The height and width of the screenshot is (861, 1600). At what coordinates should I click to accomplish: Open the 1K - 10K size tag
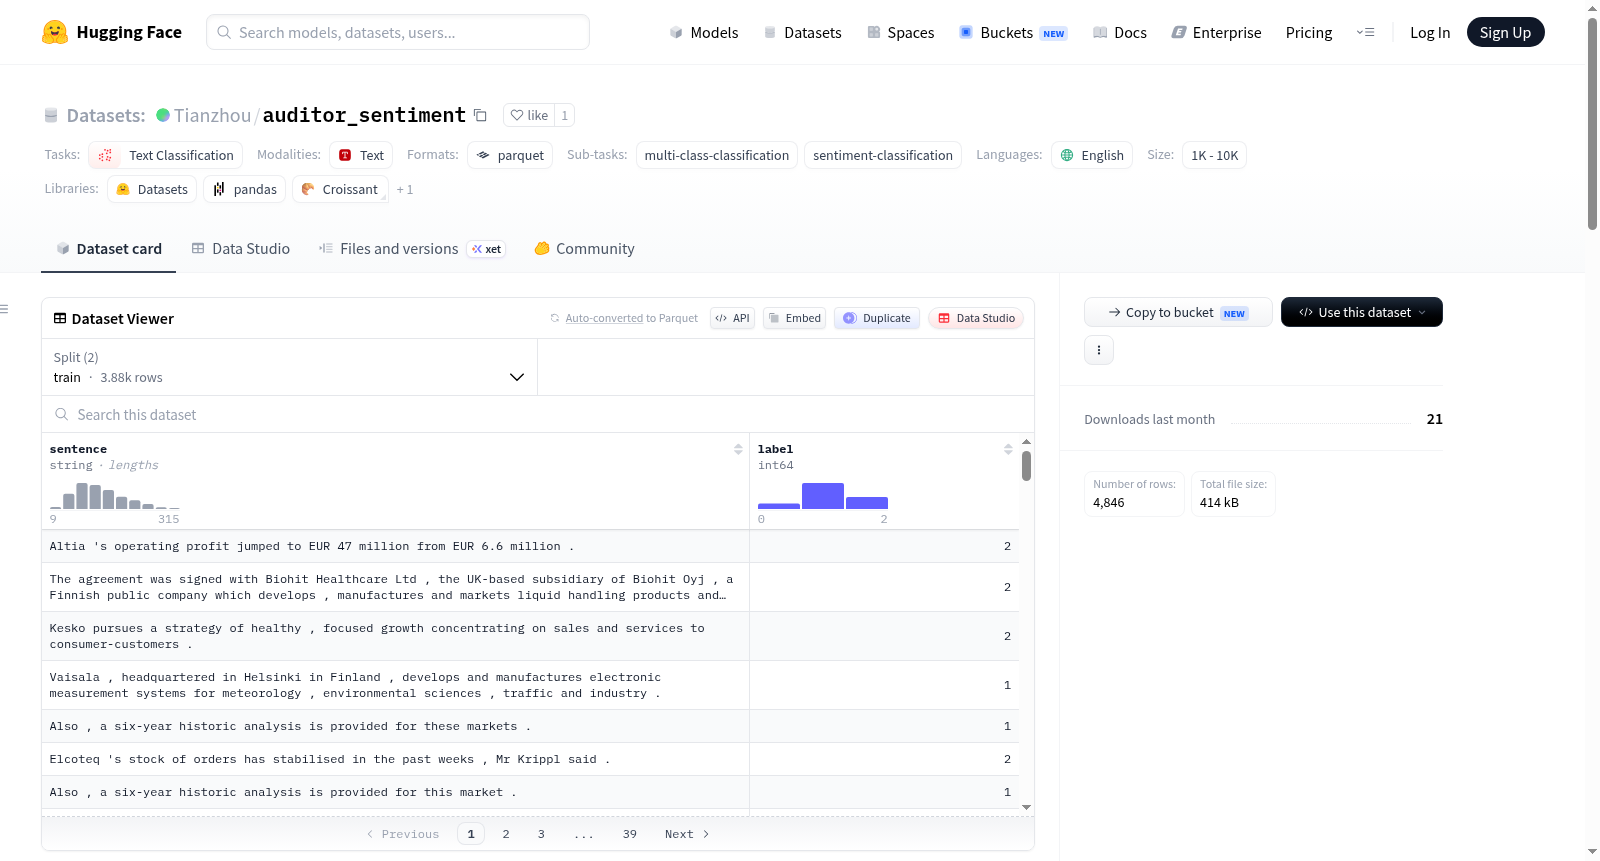coord(1214,155)
